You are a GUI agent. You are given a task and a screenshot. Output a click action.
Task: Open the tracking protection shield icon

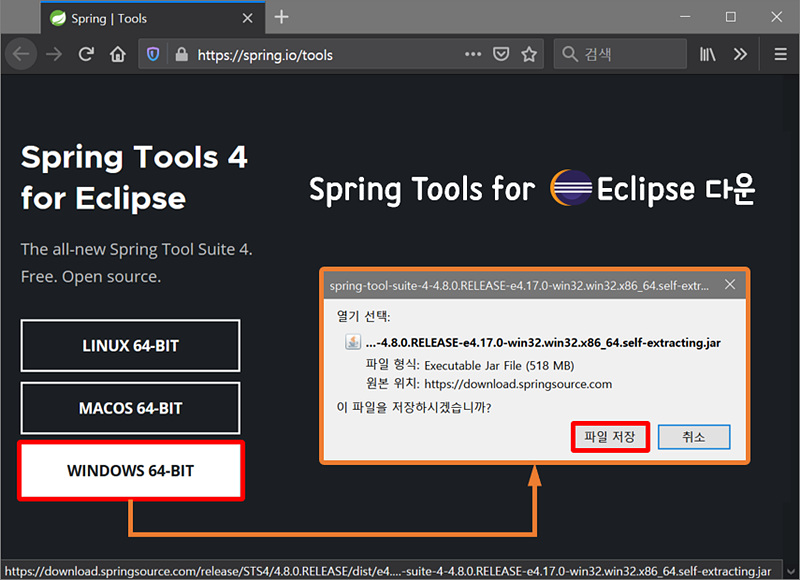point(153,54)
